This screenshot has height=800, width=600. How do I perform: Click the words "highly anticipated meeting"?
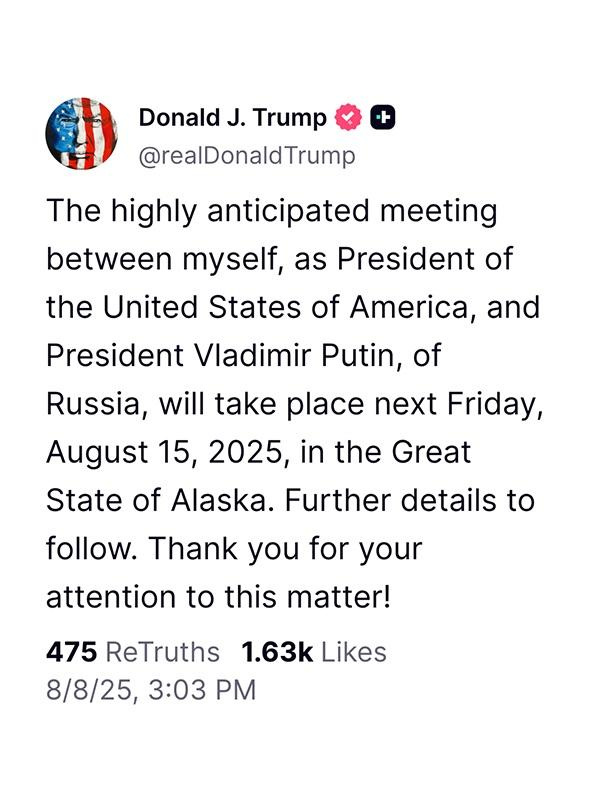click(305, 212)
